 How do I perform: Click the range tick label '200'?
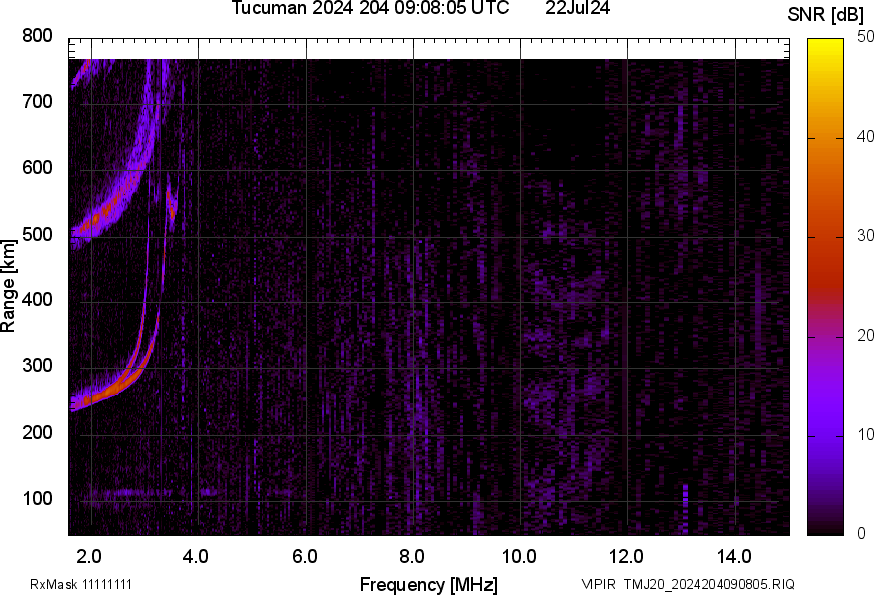37,432
